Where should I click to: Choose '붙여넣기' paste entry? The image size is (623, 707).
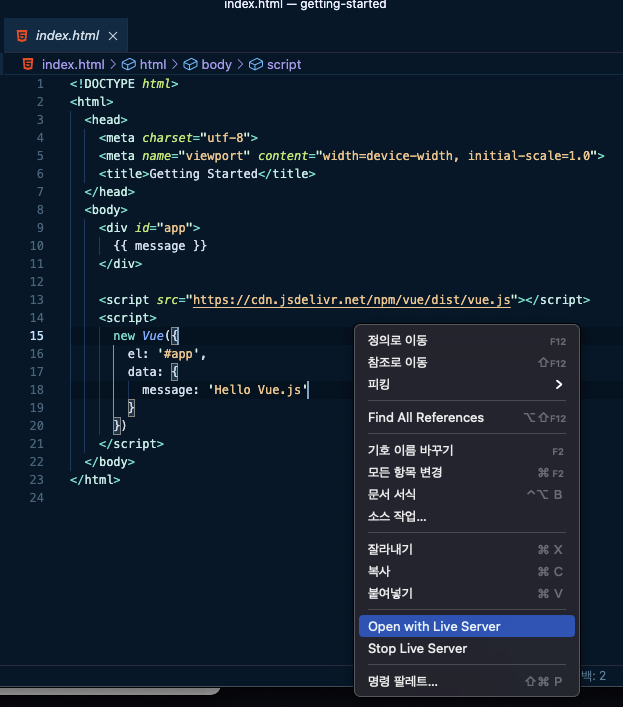coord(467,594)
